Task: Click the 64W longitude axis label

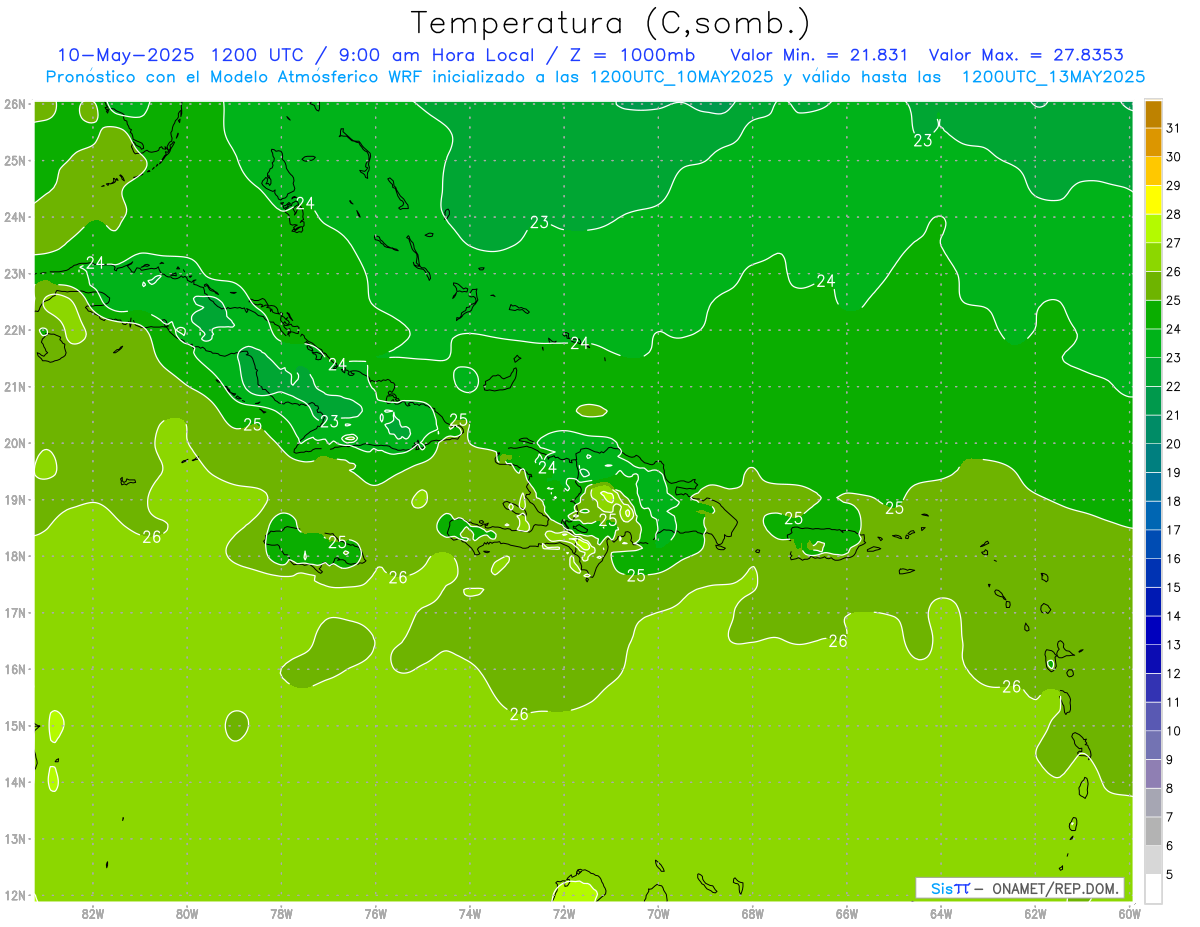Action: [941, 913]
